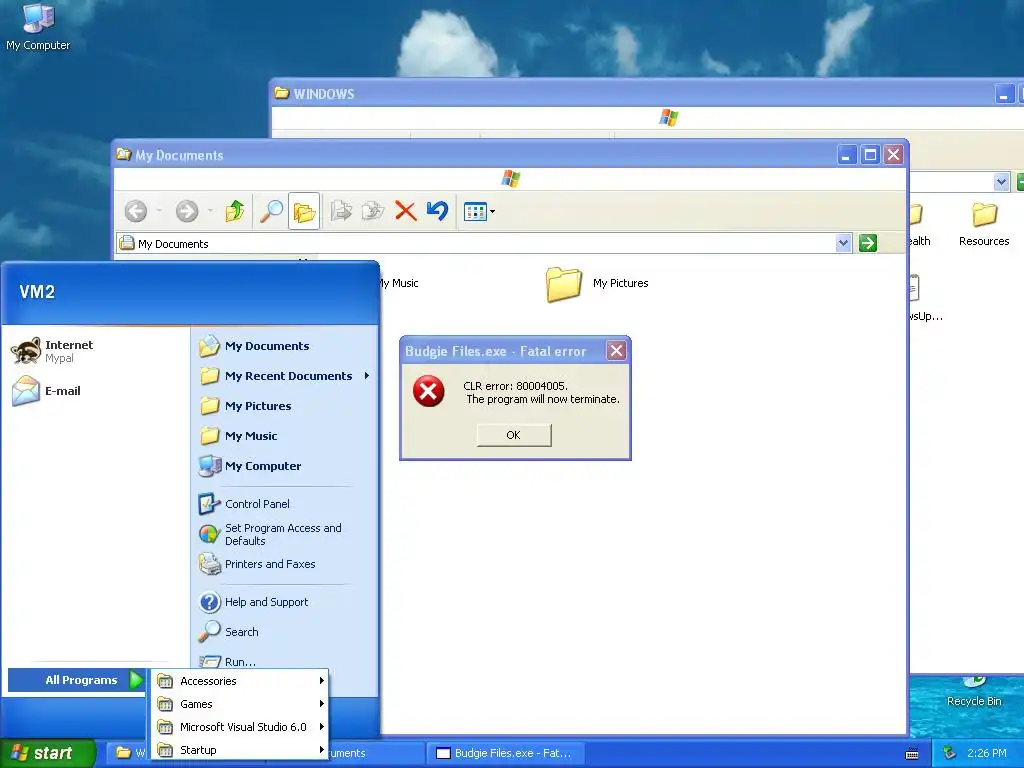Click the Back arrow in My Documents toolbar

136,211
